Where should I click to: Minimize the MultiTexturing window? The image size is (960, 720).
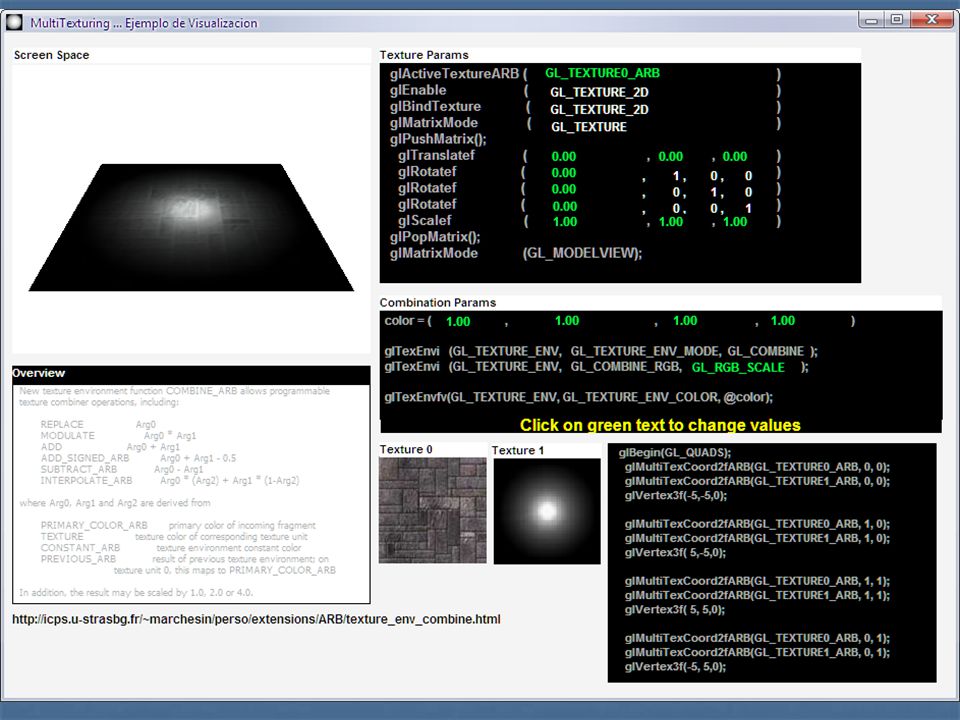tap(871, 20)
